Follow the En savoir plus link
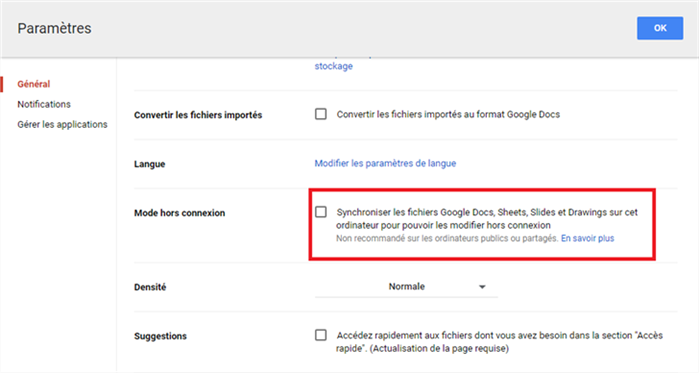The image size is (699, 373). click(588, 238)
